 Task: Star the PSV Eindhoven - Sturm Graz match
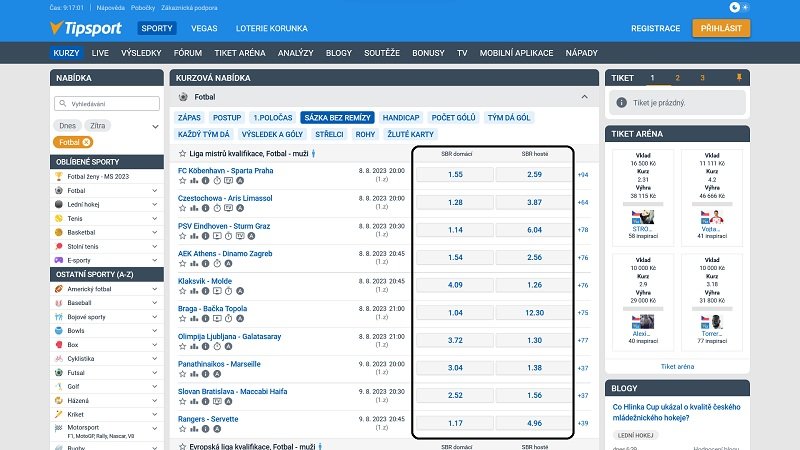pyautogui.click(x=182, y=236)
